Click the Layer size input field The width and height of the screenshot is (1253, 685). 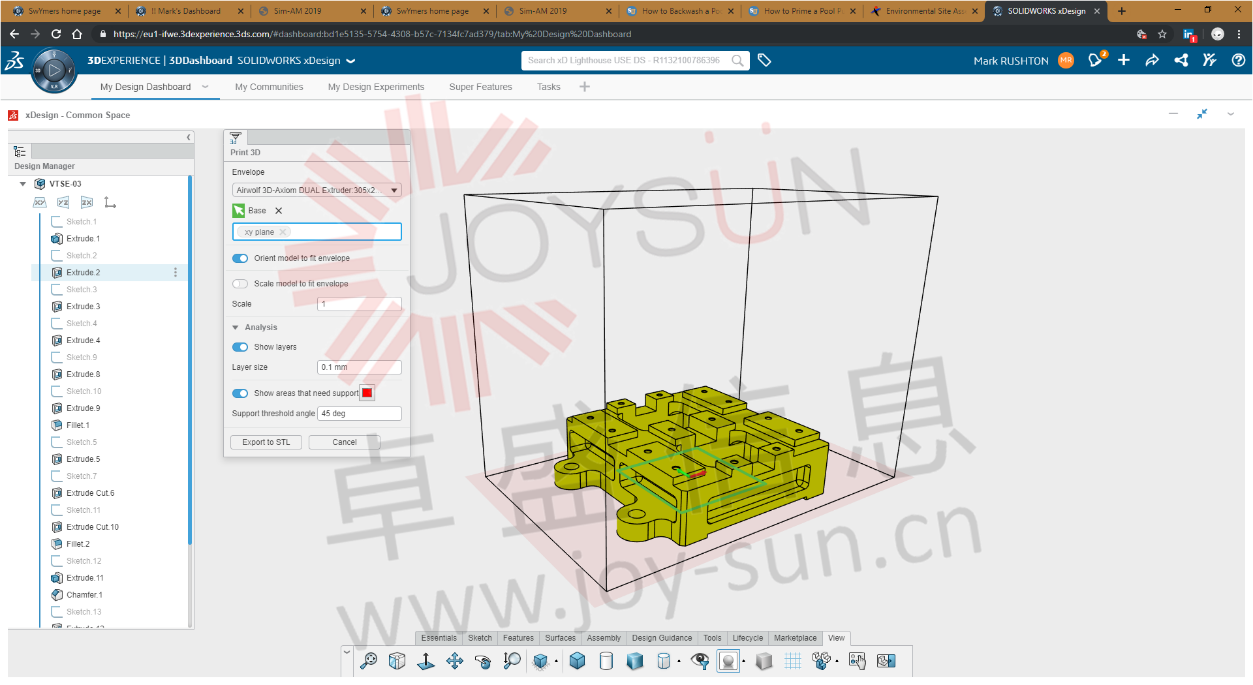click(359, 367)
